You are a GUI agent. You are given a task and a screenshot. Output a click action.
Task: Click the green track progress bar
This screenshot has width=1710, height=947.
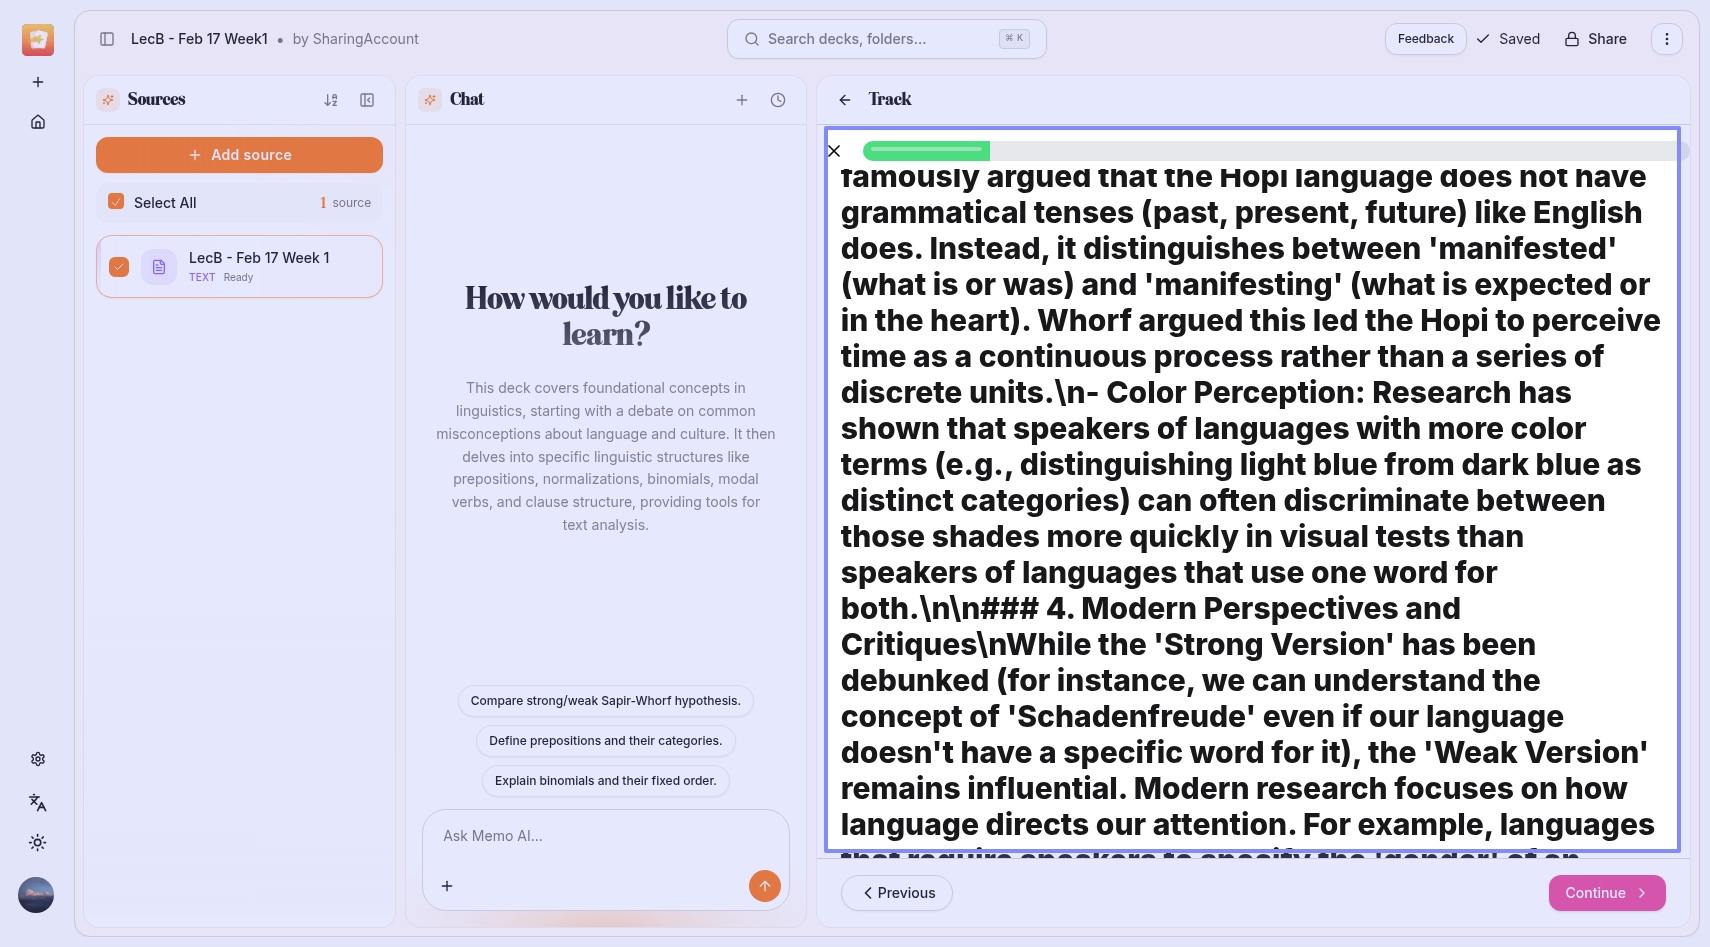coord(926,151)
